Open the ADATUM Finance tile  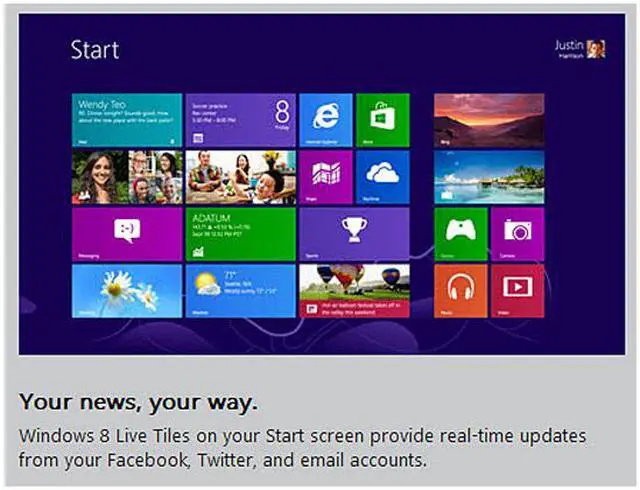point(241,234)
